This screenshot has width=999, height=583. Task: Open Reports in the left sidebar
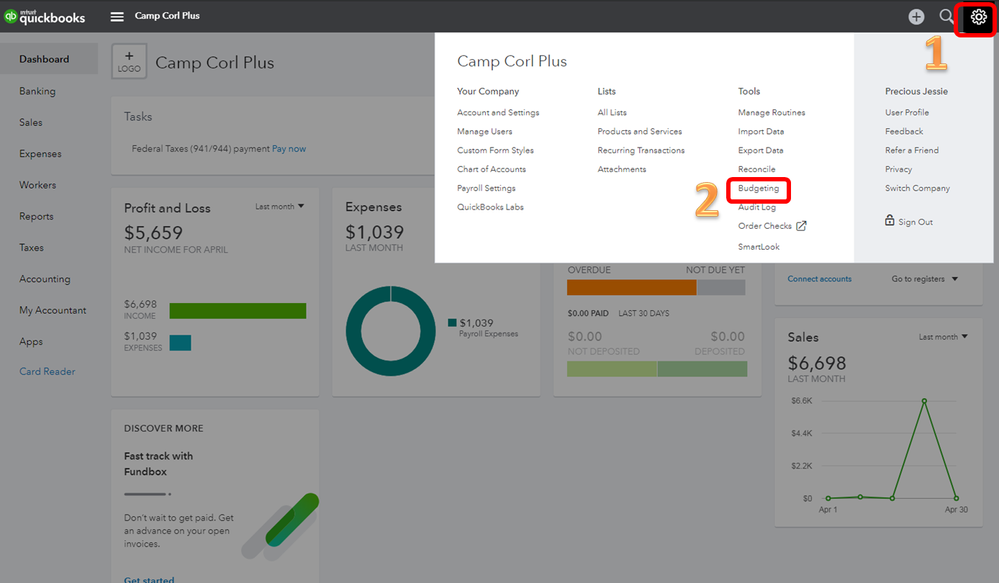(x=36, y=216)
